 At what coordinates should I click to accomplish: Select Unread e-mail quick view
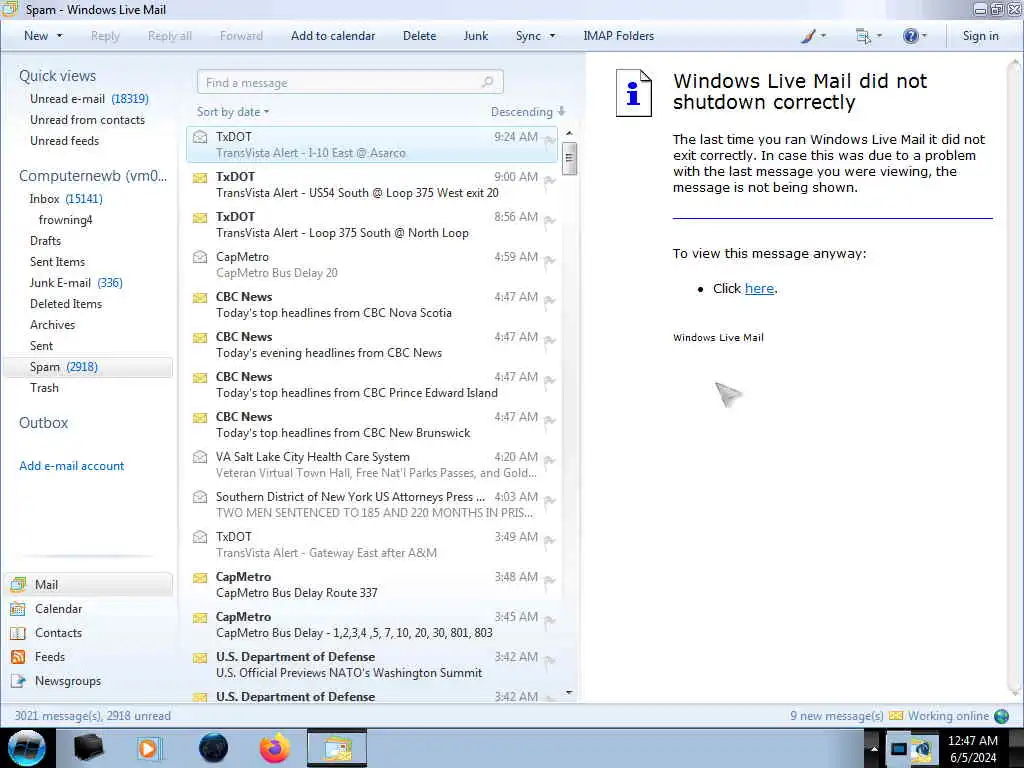click(89, 99)
